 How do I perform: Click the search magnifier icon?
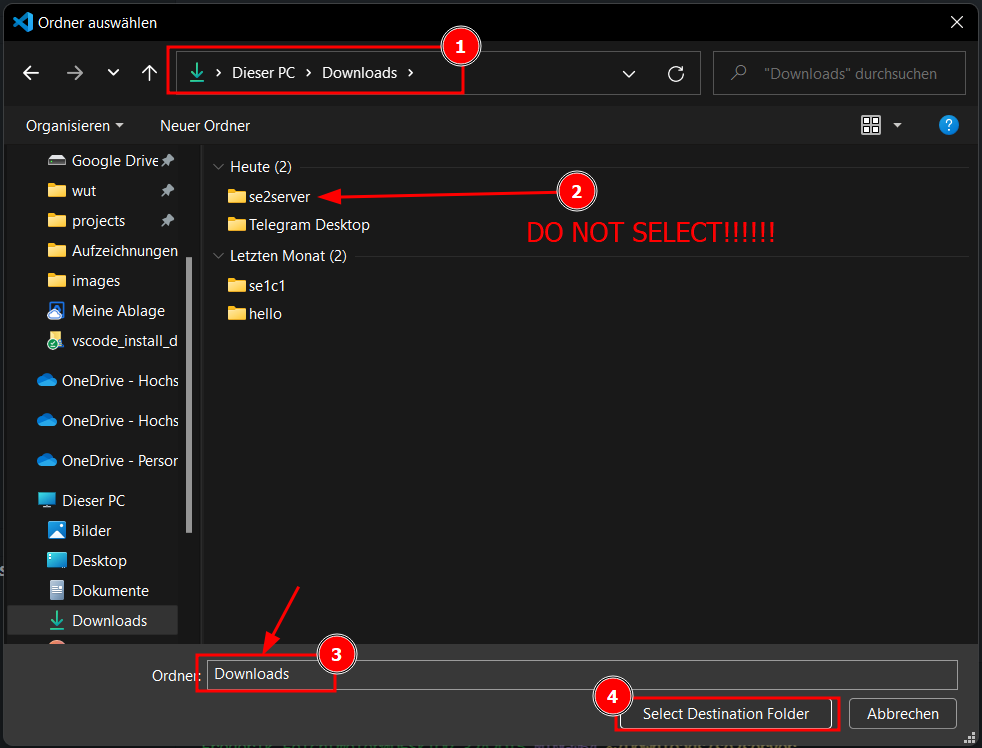[739, 73]
